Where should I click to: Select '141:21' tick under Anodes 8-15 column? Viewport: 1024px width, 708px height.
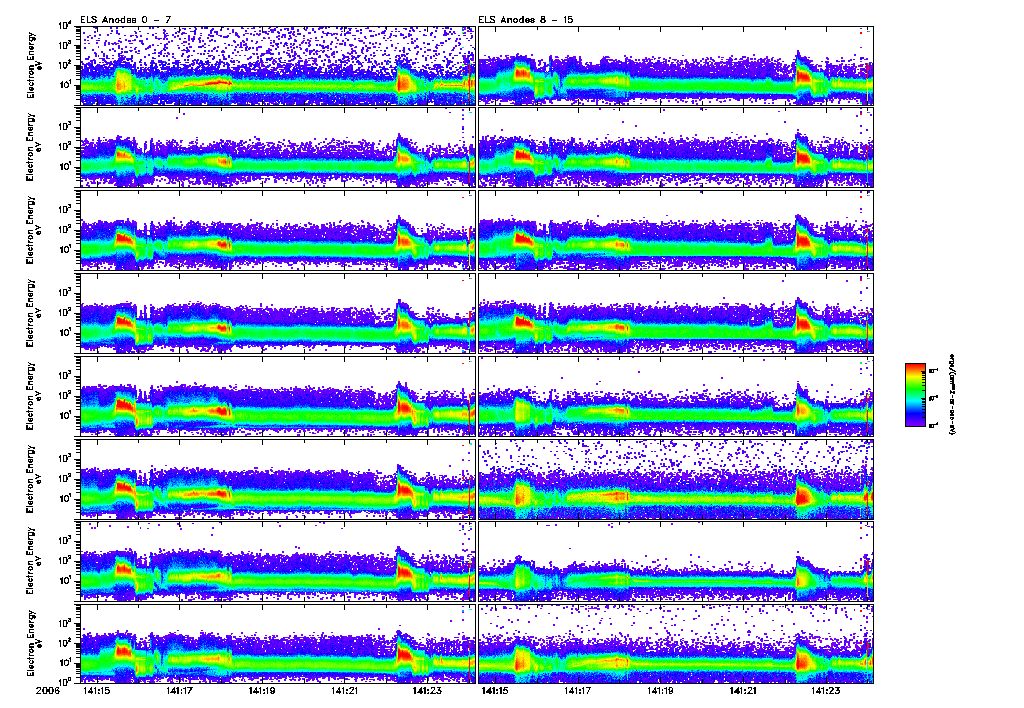coord(743,690)
